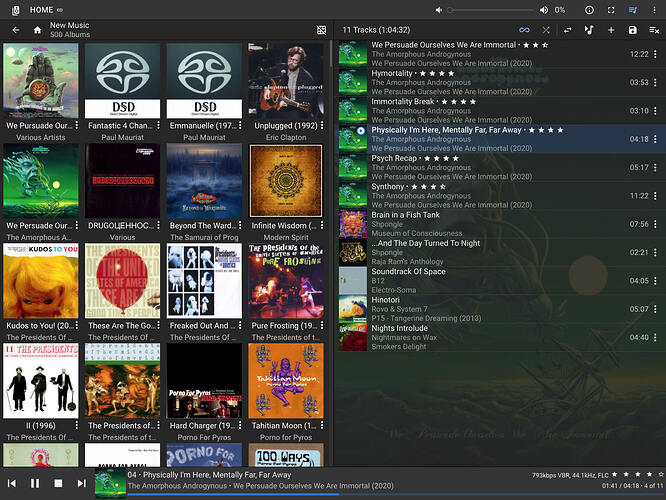666x500 pixels.
Task: Click HOME player name in title bar
Action: (41, 10)
